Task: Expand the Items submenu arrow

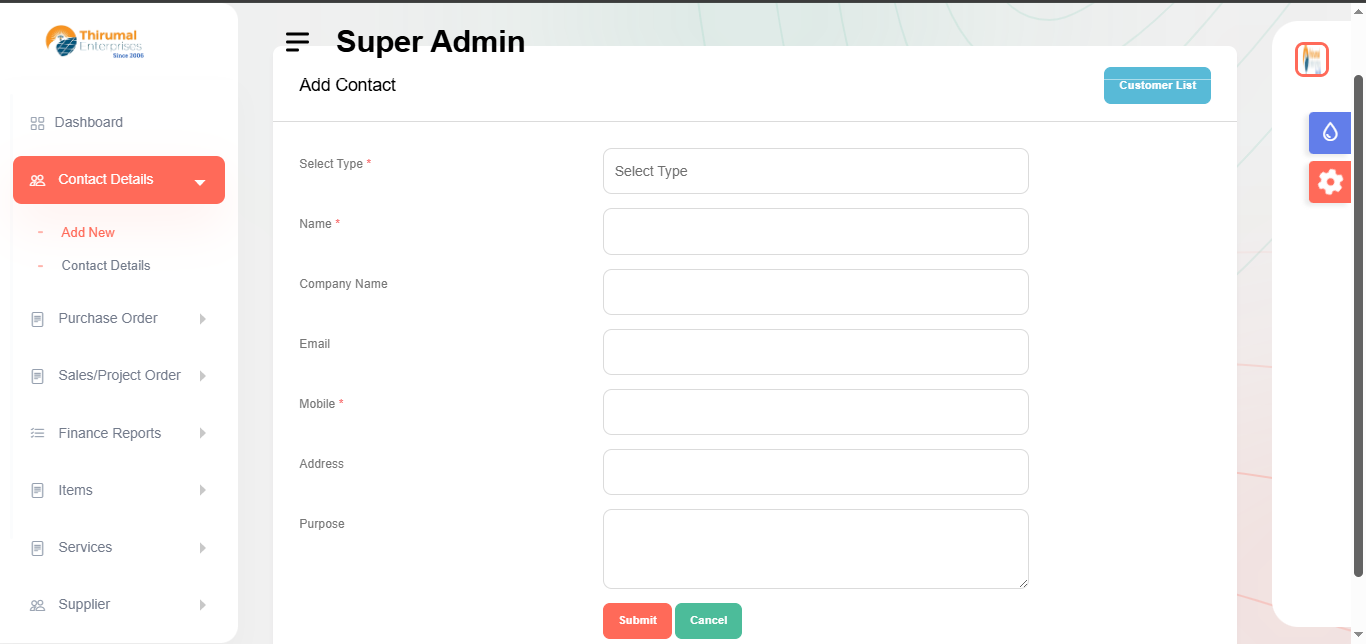Action: [x=202, y=490]
